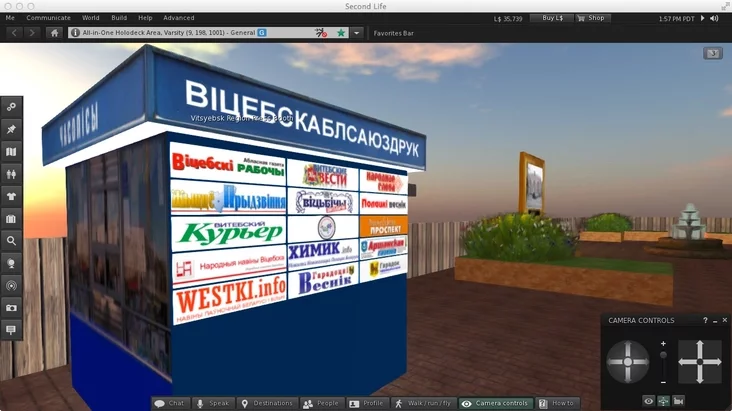Open the Advanced menu
This screenshot has height=411, width=732.
179,18
